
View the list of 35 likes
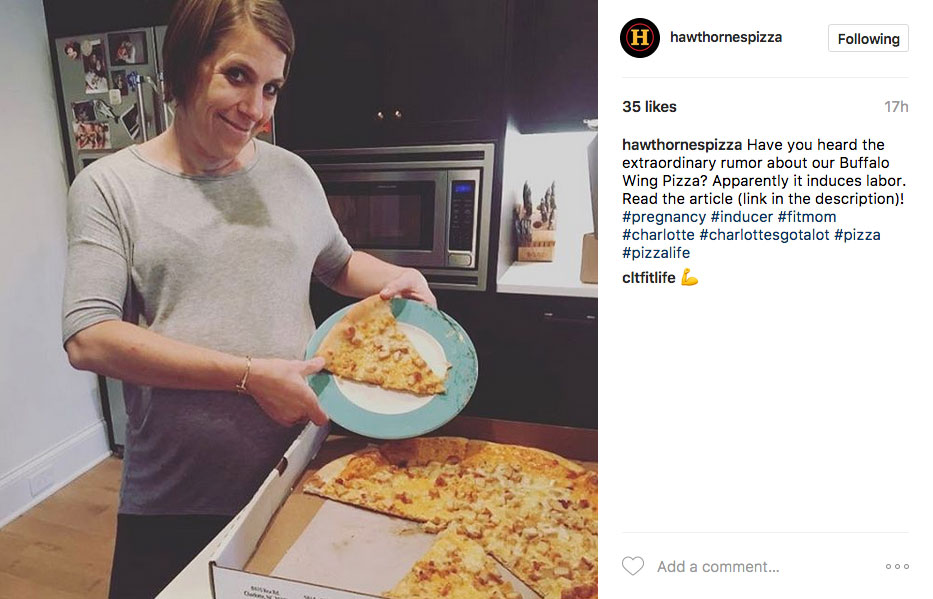[x=651, y=106]
